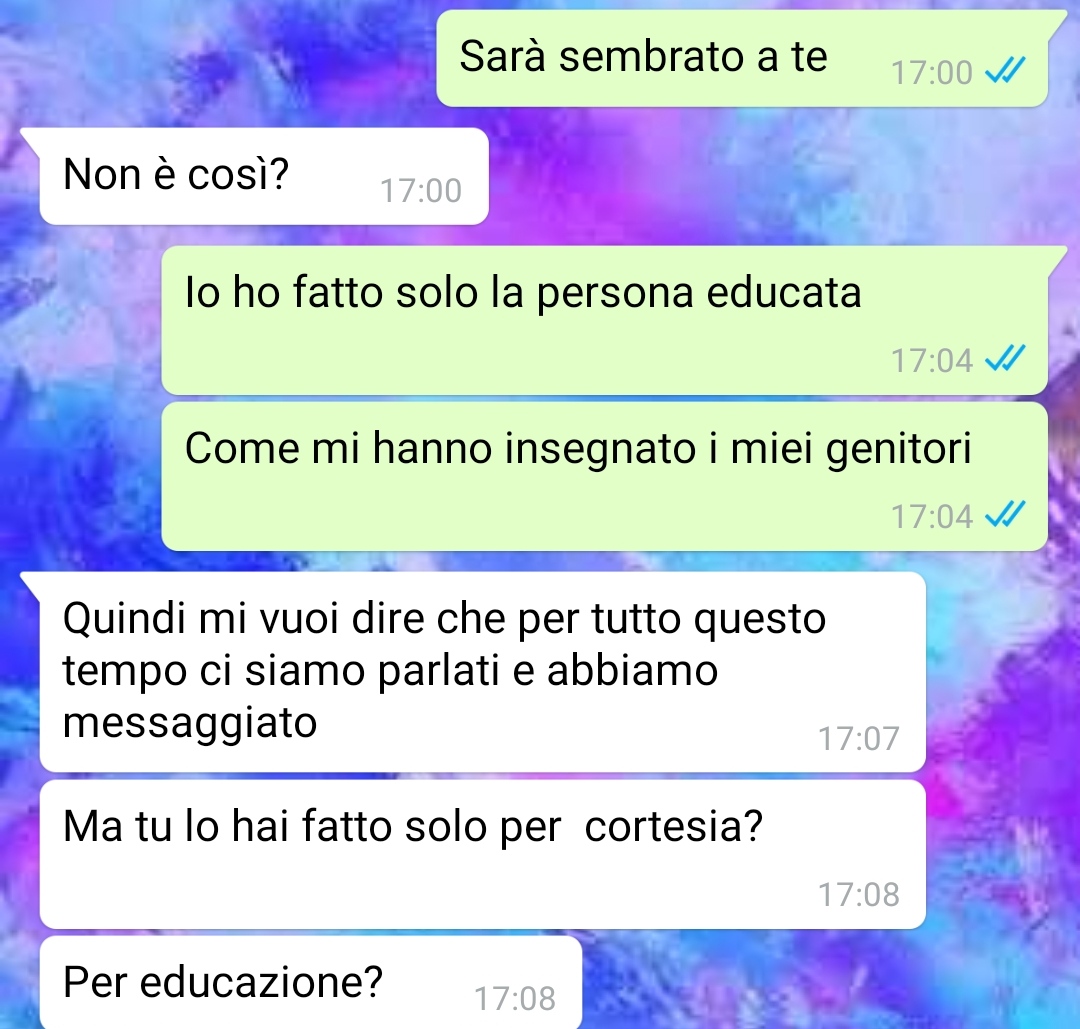This screenshot has width=1080, height=1029.
Task: Select the 'Non è così?' message
Action: (264, 176)
